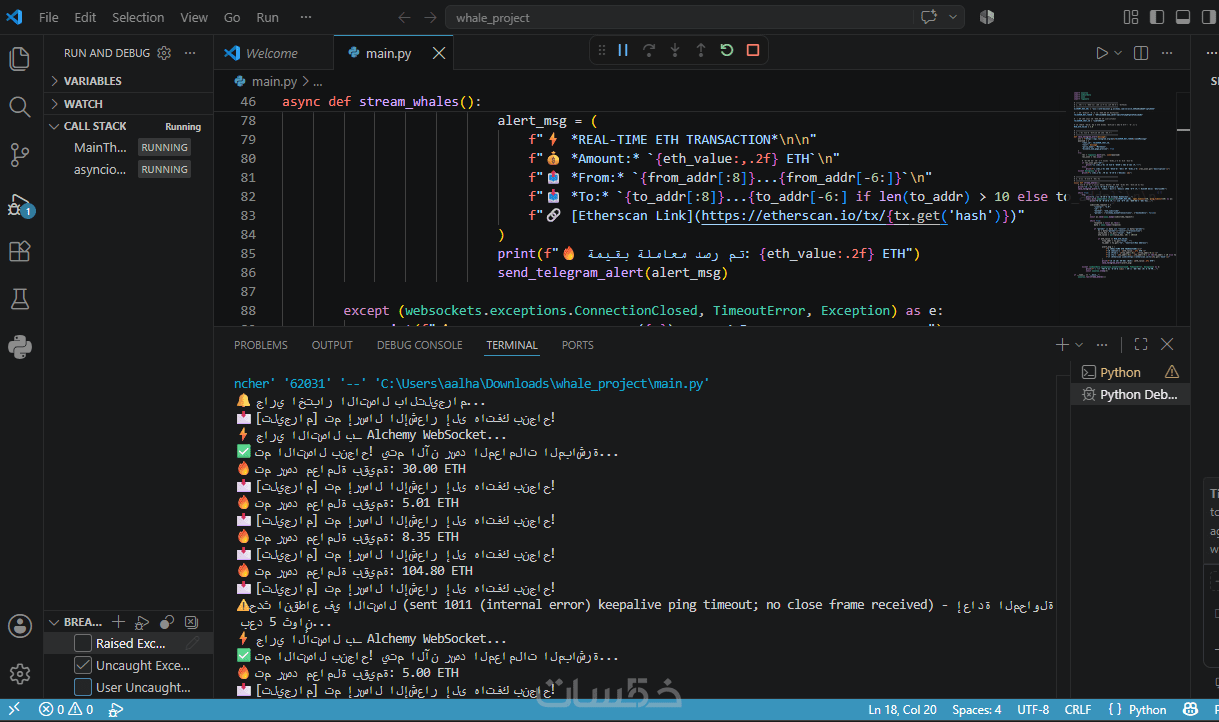Pause the debug session

point(623,50)
